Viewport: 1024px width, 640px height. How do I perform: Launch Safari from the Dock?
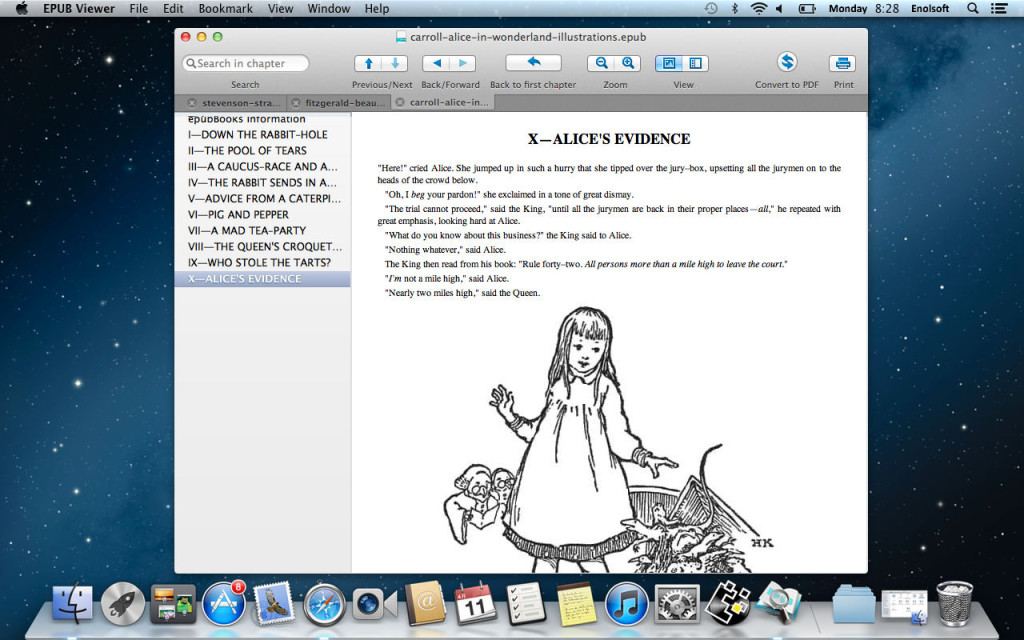[323, 603]
